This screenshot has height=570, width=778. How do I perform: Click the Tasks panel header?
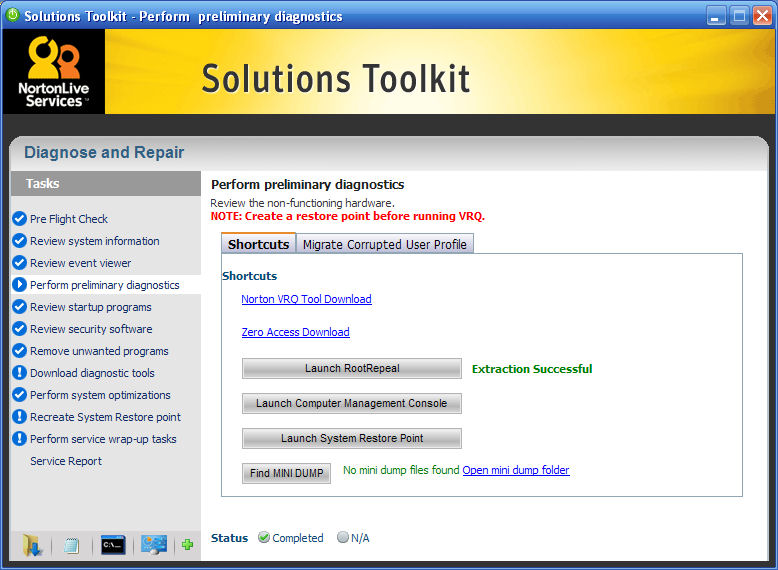[x=106, y=184]
